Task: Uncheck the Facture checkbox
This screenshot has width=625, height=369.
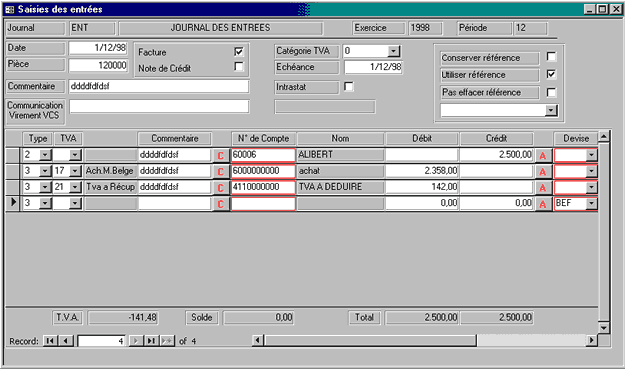Action: click(239, 52)
